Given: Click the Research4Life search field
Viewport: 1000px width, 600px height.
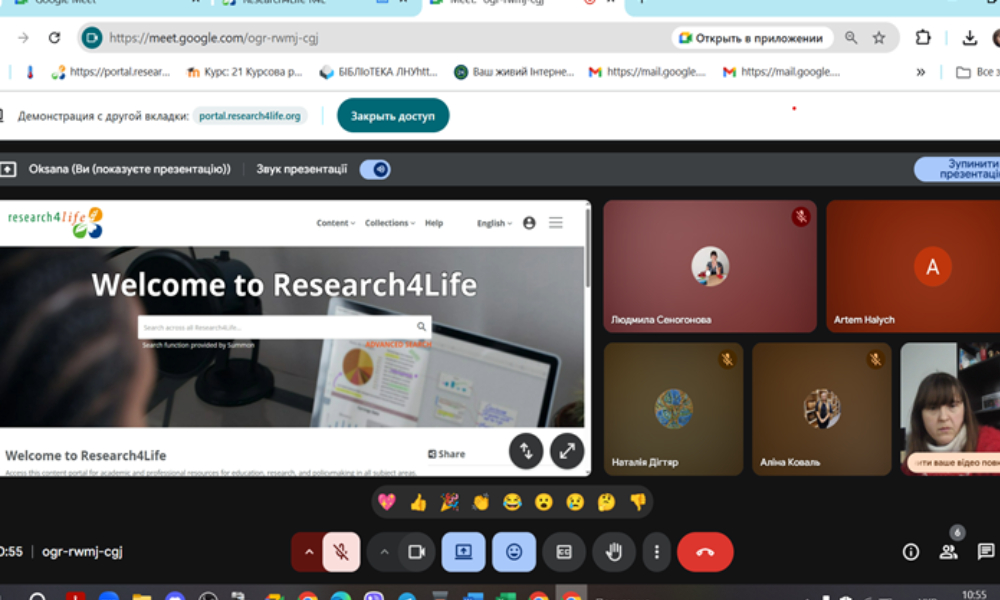Looking at the screenshot, I should pos(277,327).
